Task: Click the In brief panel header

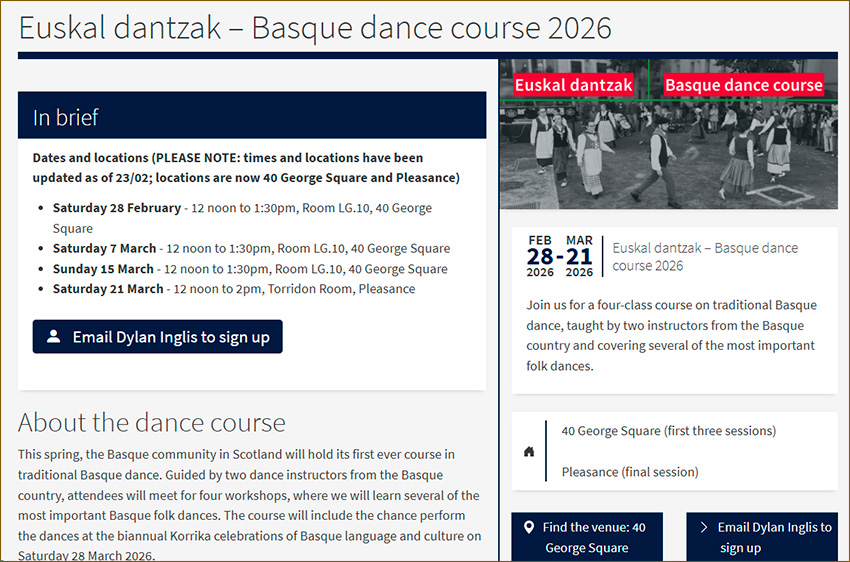Action: (x=252, y=116)
